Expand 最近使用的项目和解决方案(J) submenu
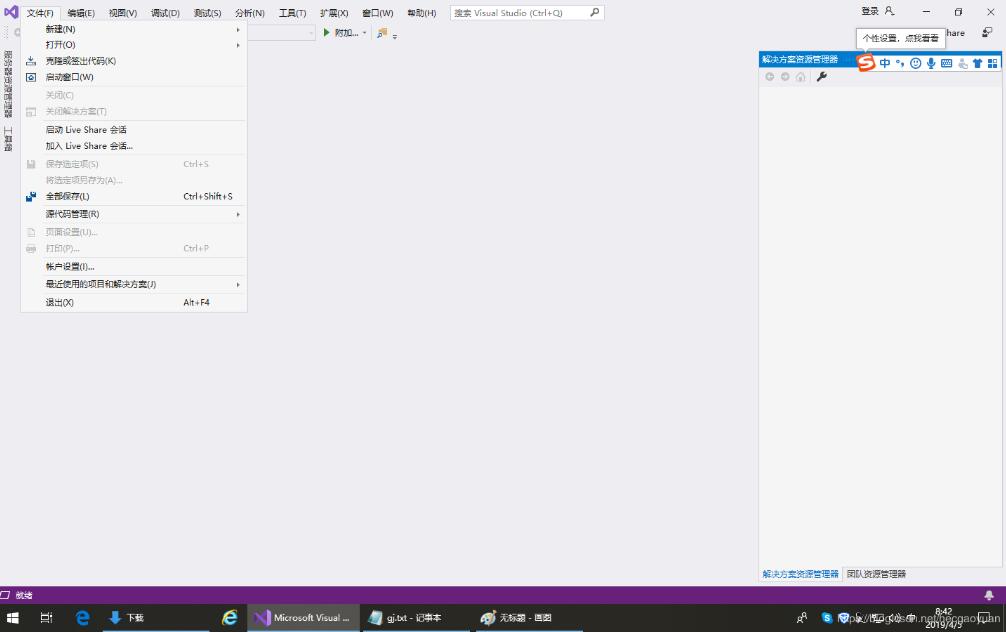1006x632 pixels. pyautogui.click(x=134, y=284)
